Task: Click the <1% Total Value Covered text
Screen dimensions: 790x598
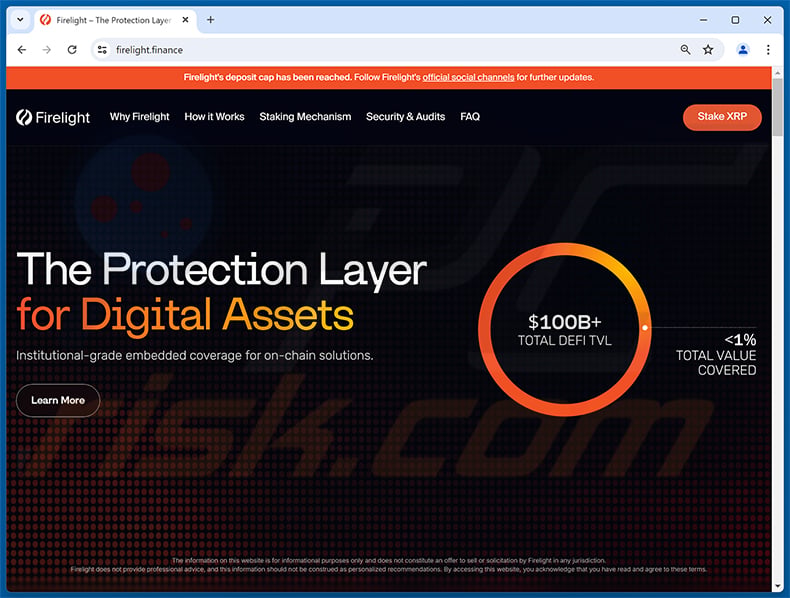Action: [716, 355]
